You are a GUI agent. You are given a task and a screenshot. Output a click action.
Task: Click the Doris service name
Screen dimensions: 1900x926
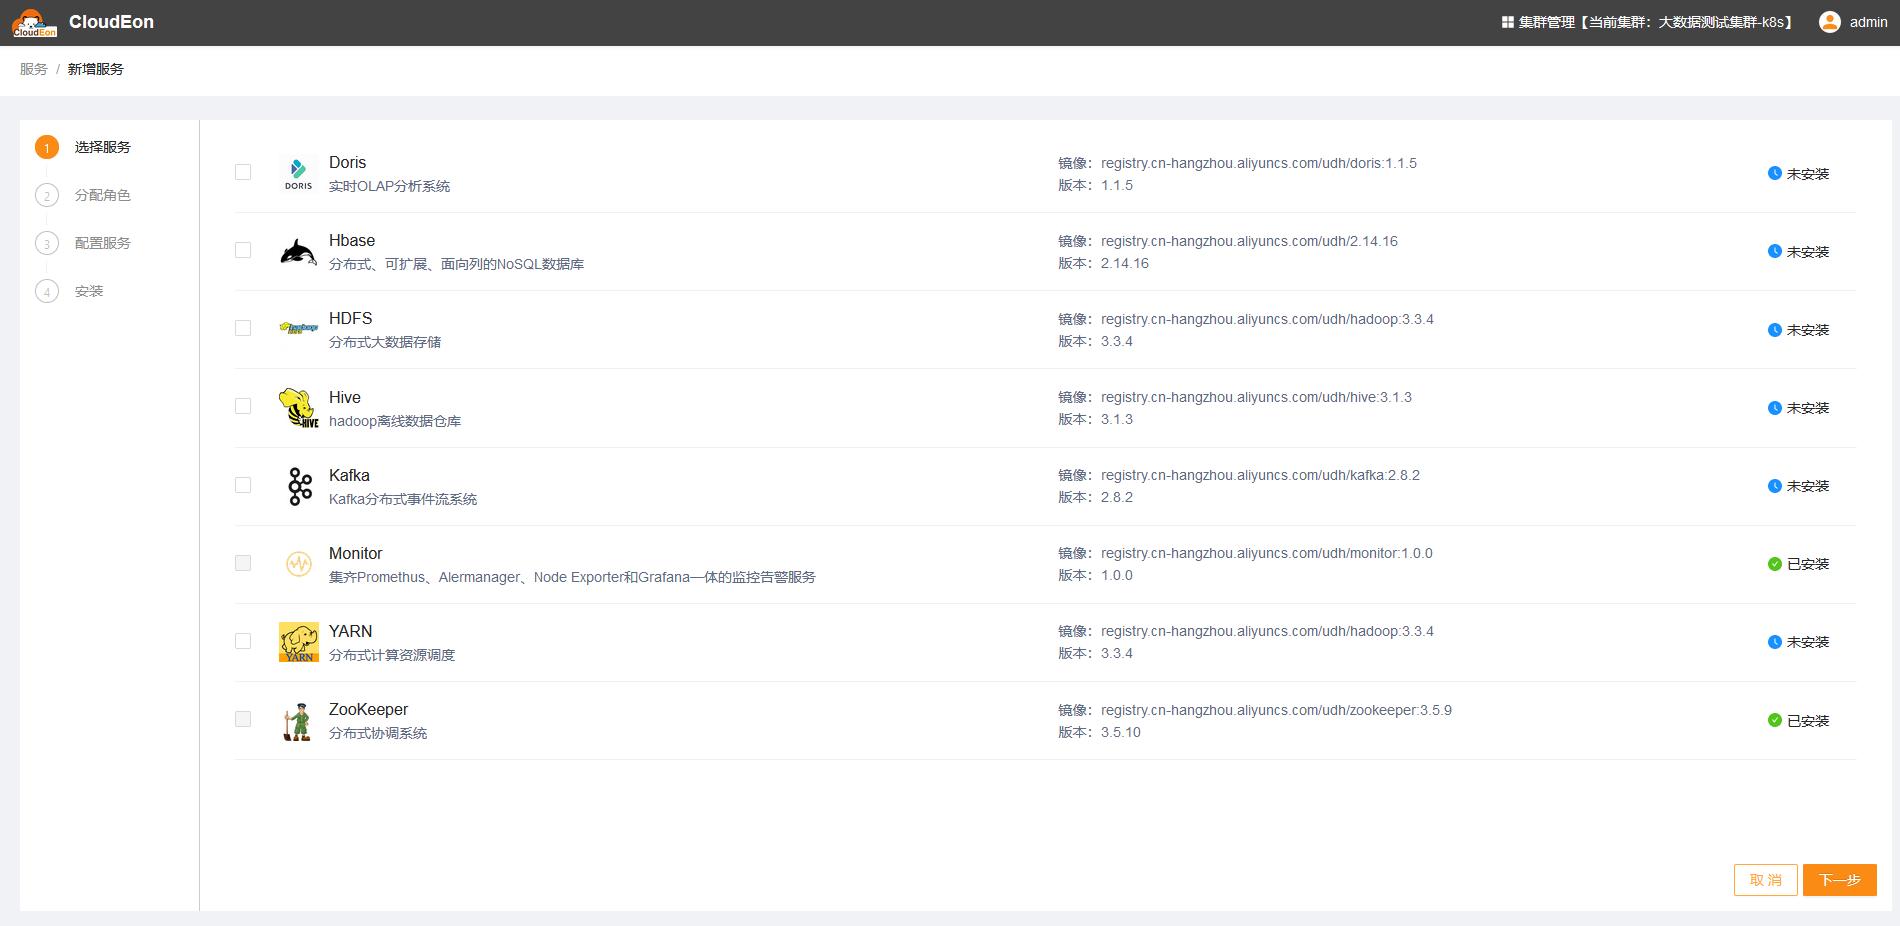[347, 162]
